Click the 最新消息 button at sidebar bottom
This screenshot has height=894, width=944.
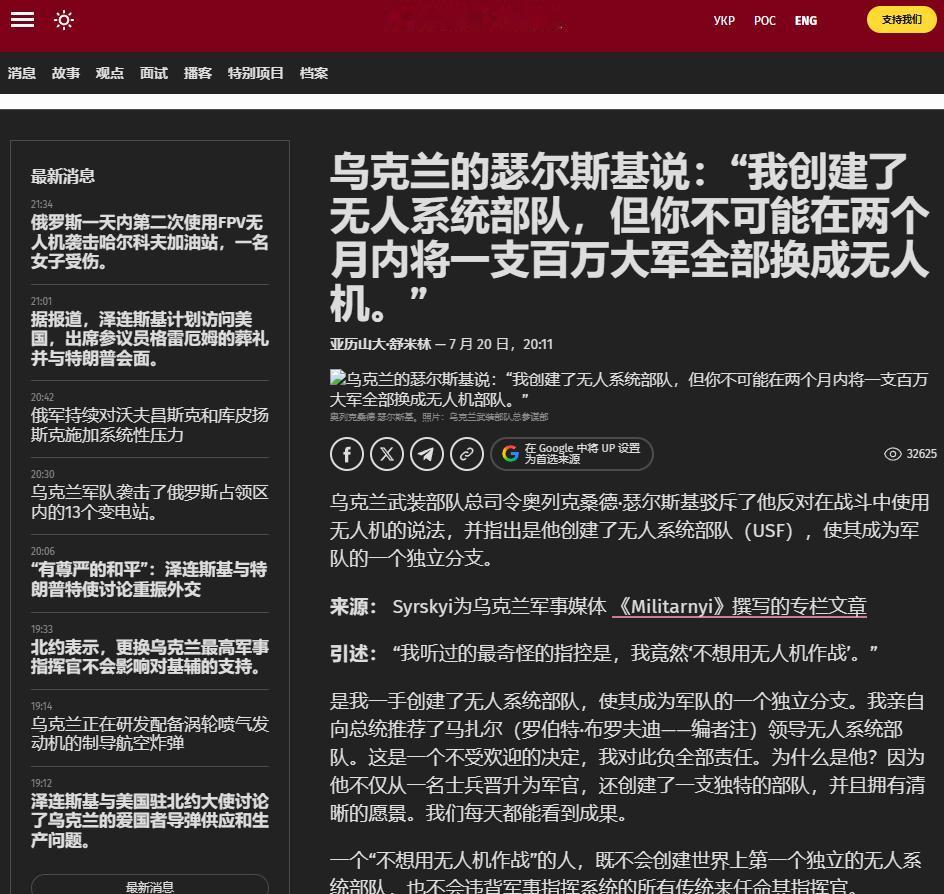pyautogui.click(x=149, y=886)
